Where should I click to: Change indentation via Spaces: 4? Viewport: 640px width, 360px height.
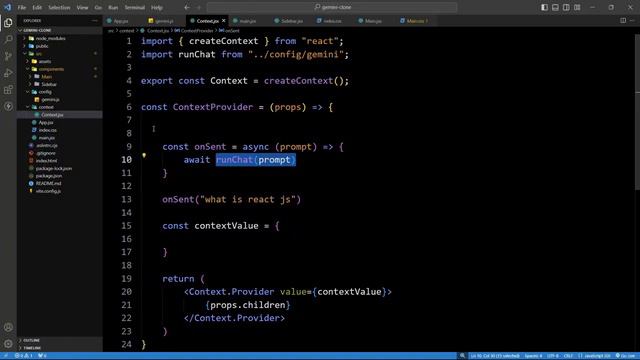[x=533, y=356]
